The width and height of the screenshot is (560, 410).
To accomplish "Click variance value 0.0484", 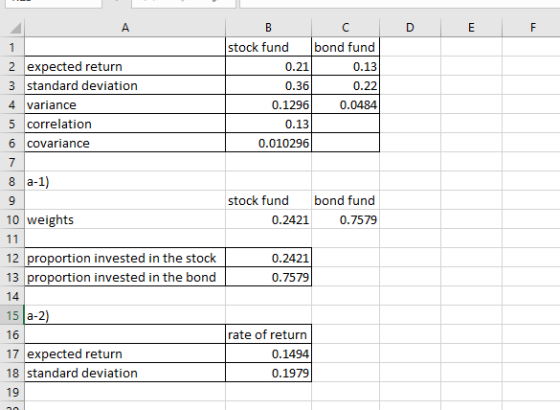I will point(345,105).
